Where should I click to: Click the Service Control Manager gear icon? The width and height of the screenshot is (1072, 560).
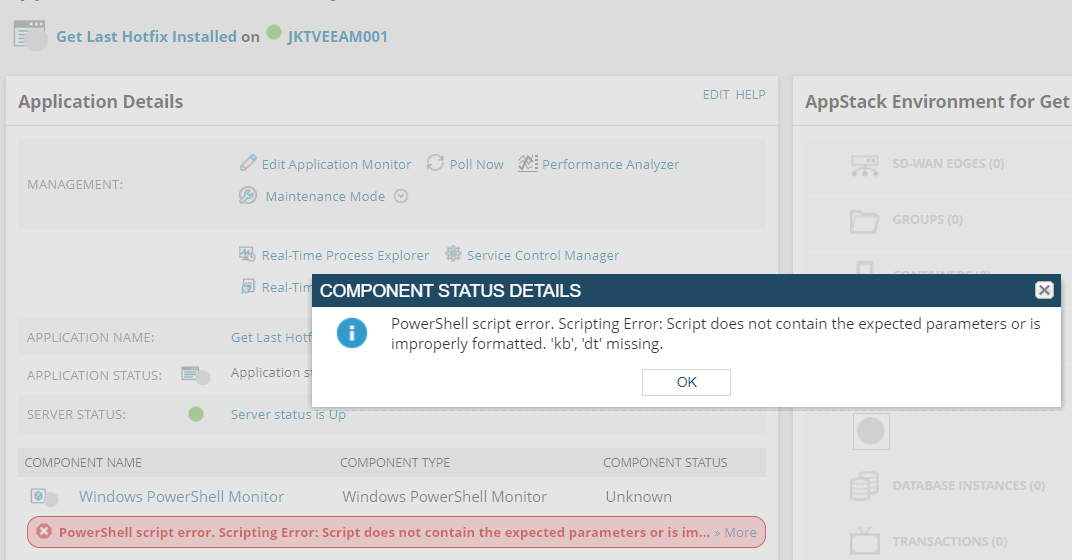(453, 254)
